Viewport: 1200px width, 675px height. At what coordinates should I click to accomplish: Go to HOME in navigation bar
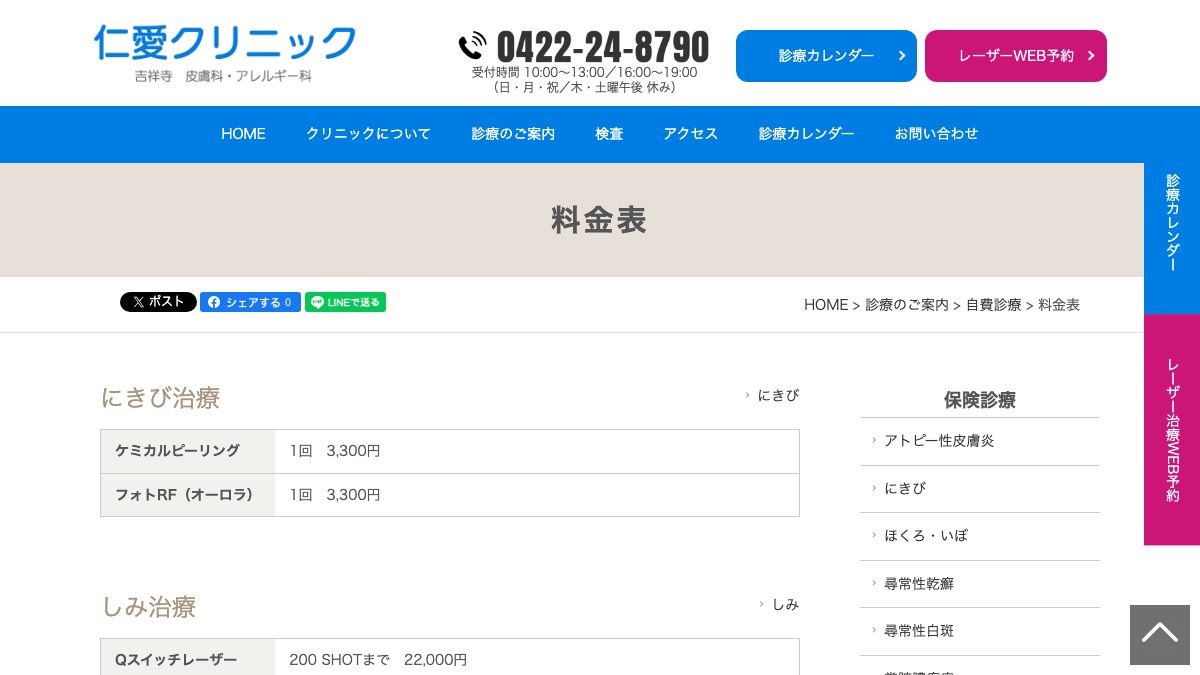coord(243,134)
